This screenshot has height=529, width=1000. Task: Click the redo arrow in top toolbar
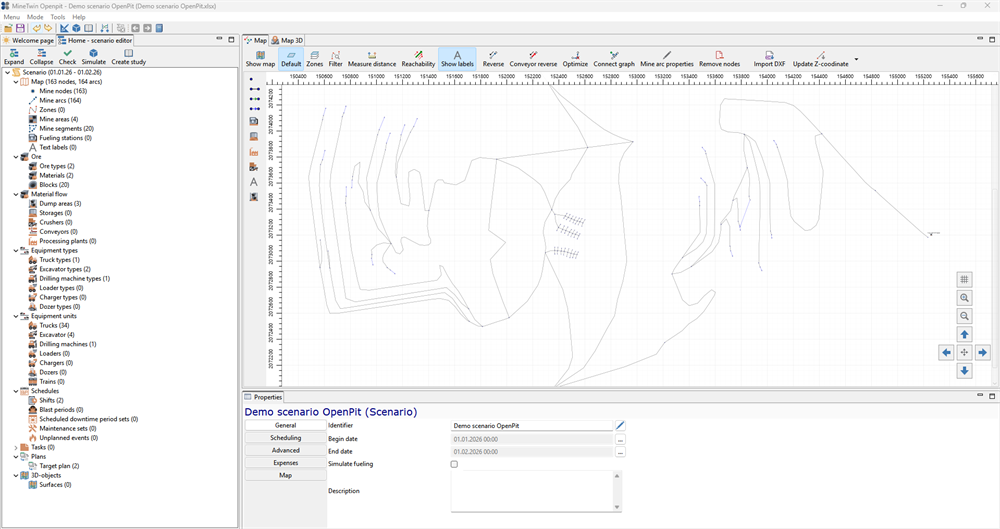48,28
